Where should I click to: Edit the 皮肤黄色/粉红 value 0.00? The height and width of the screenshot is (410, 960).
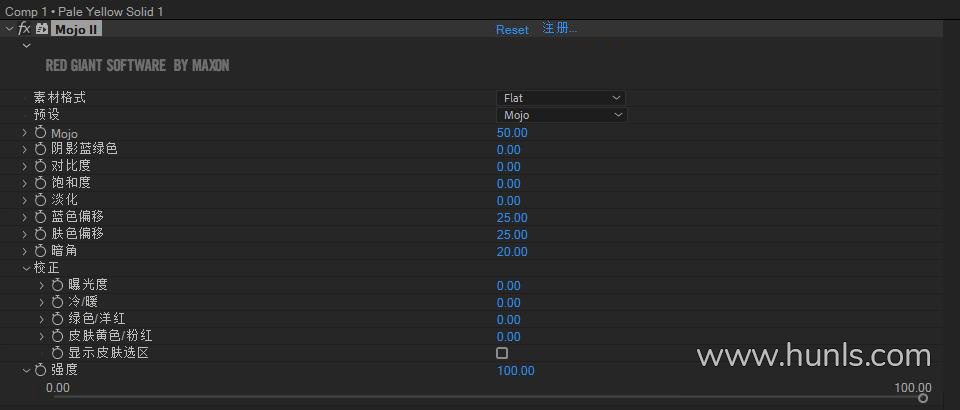(508, 337)
